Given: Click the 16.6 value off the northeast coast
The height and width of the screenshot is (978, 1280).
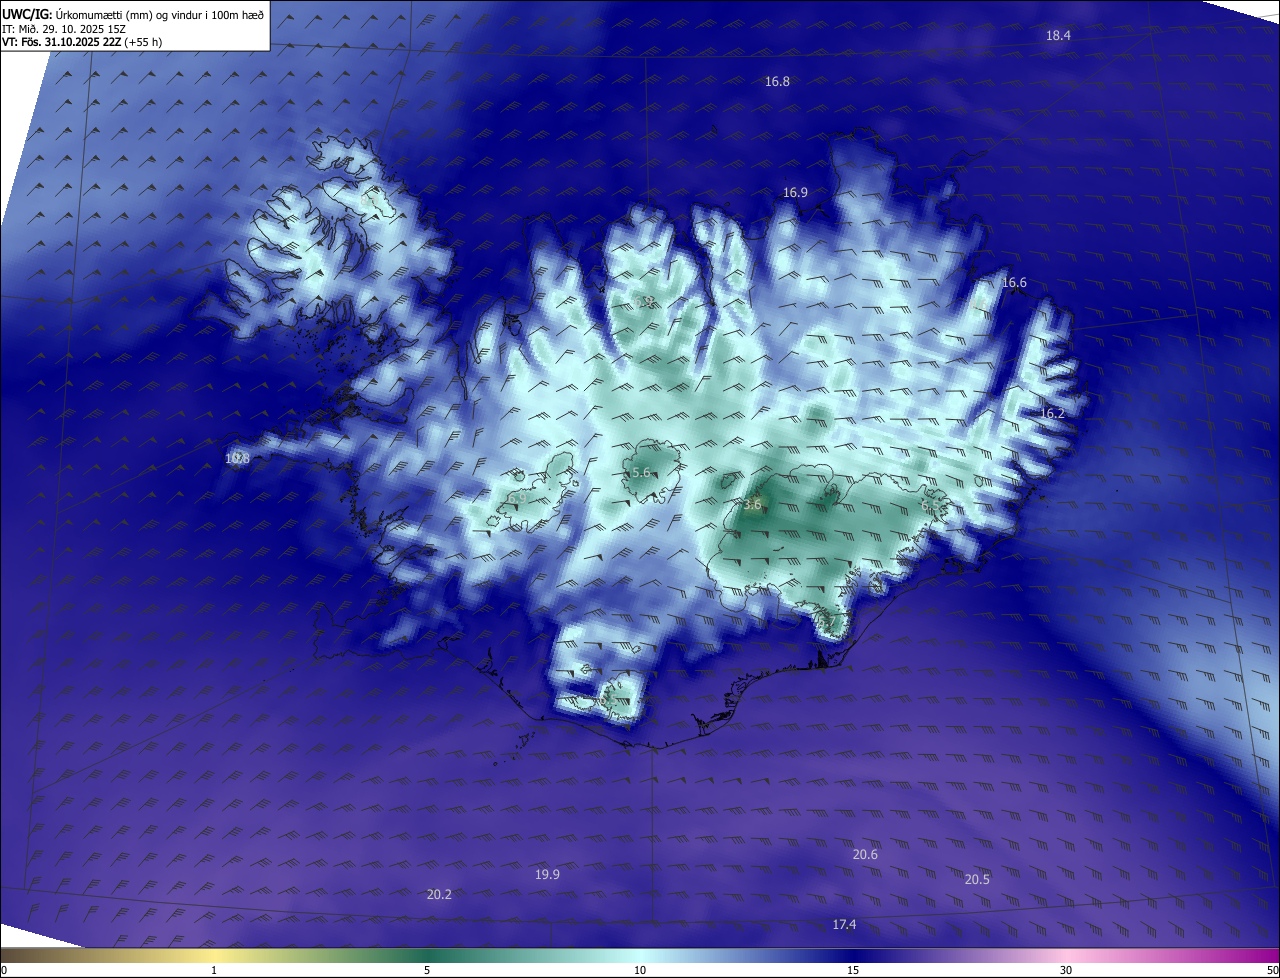Looking at the screenshot, I should 1014,284.
